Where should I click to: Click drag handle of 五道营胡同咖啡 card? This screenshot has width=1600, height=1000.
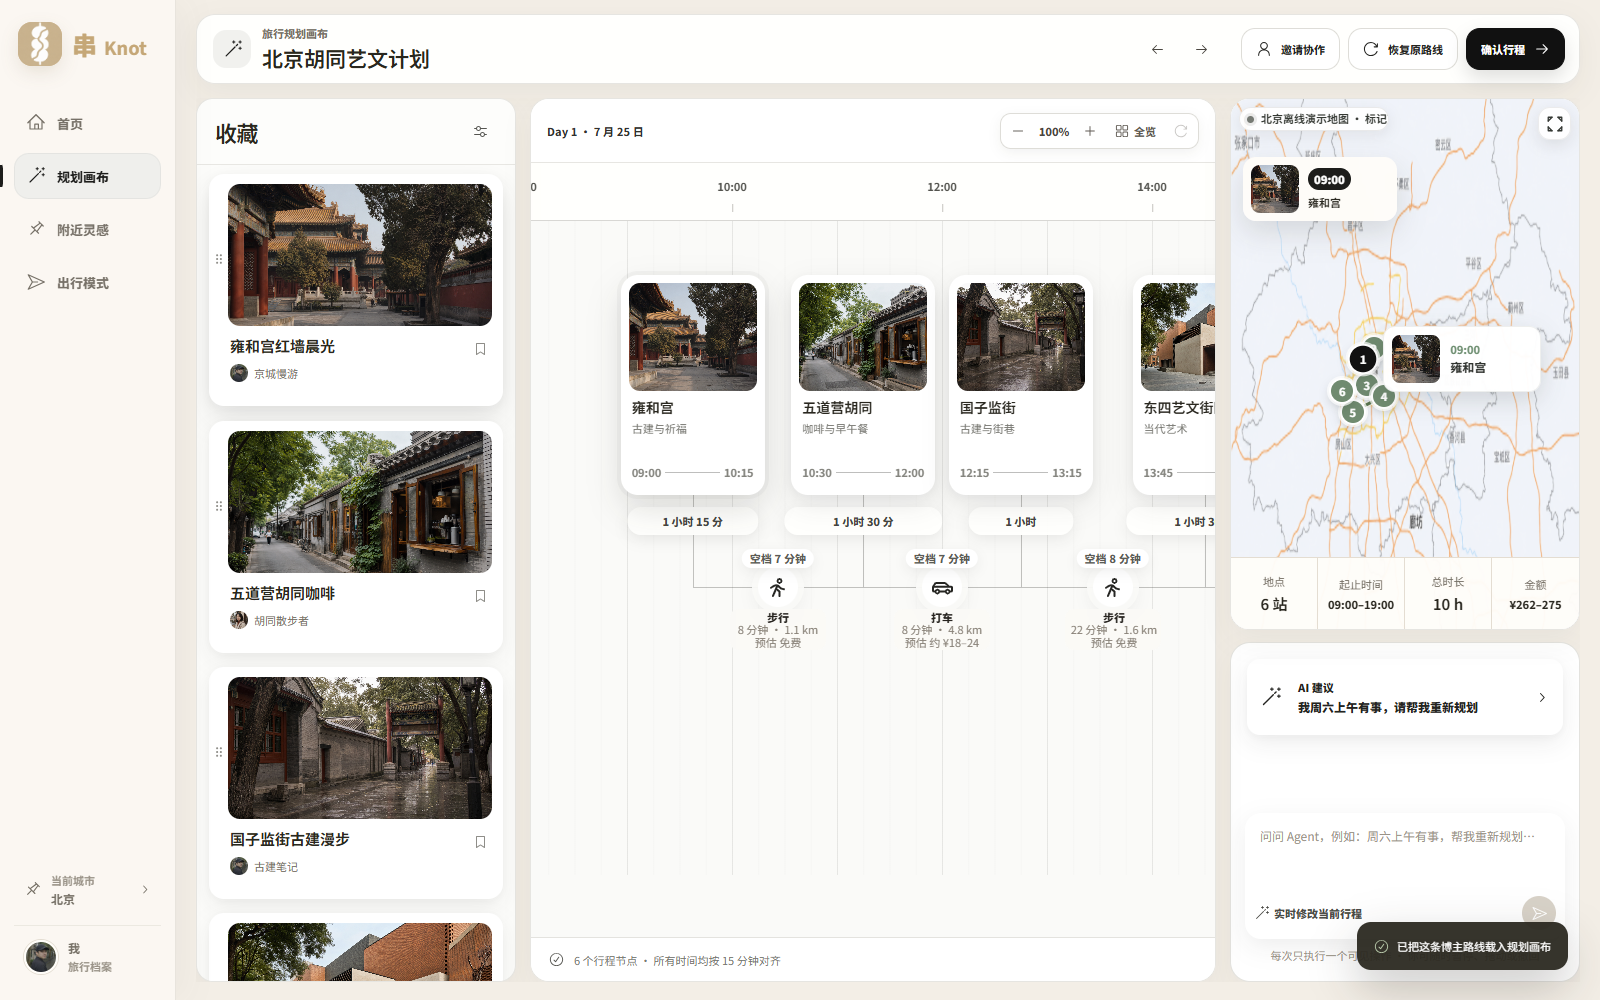(x=219, y=506)
